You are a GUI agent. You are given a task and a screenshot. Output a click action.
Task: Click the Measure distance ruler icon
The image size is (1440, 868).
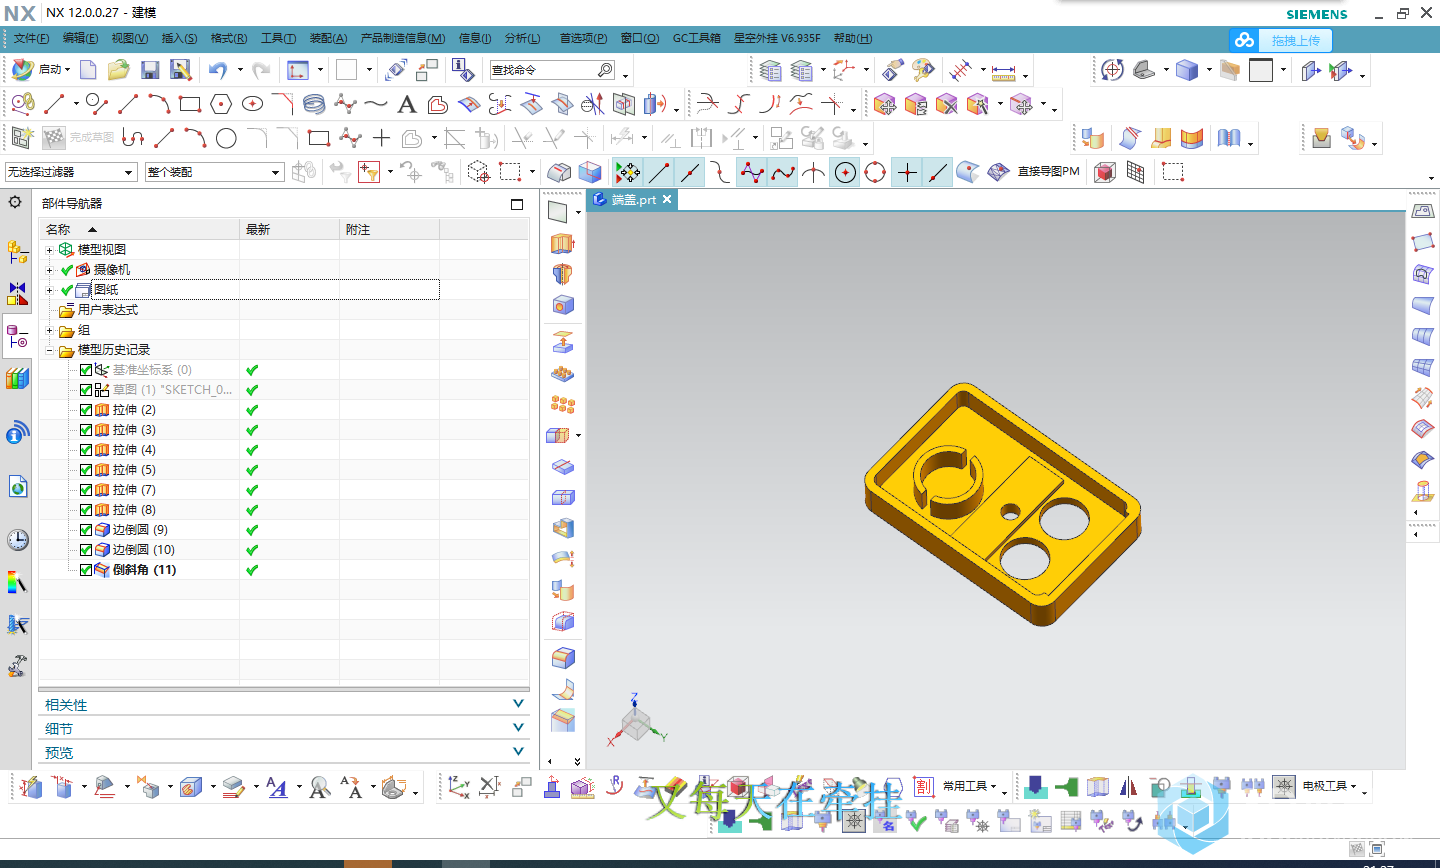point(1004,71)
